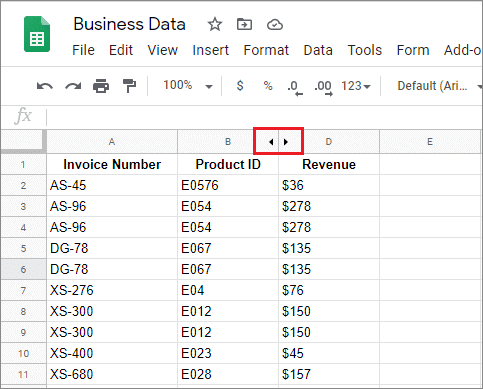
Task: Click into the fx formula bar
Action: pos(264,117)
